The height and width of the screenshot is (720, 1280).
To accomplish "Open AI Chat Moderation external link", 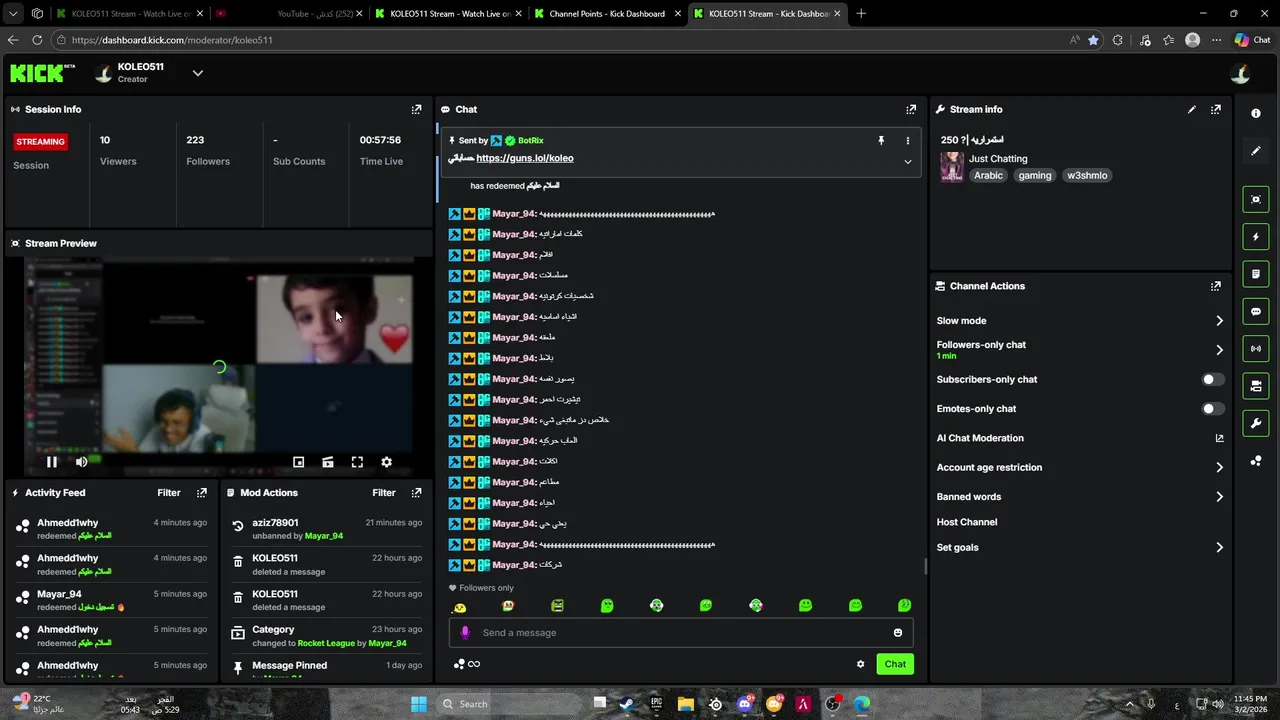I will click(x=1219, y=438).
